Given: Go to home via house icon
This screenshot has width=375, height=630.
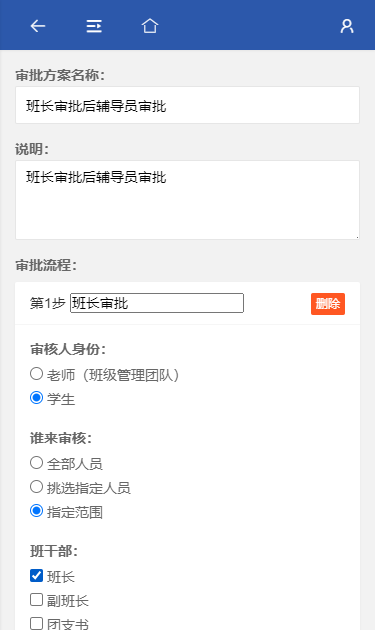Looking at the screenshot, I should [x=150, y=26].
